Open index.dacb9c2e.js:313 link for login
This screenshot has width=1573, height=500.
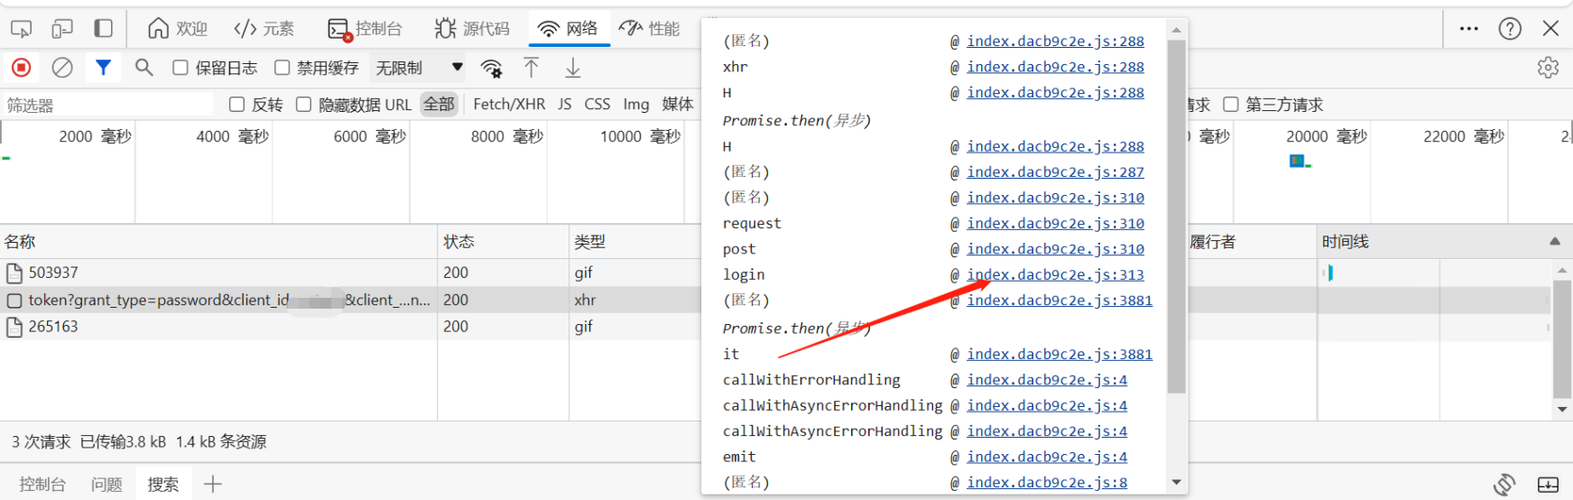1055,275
